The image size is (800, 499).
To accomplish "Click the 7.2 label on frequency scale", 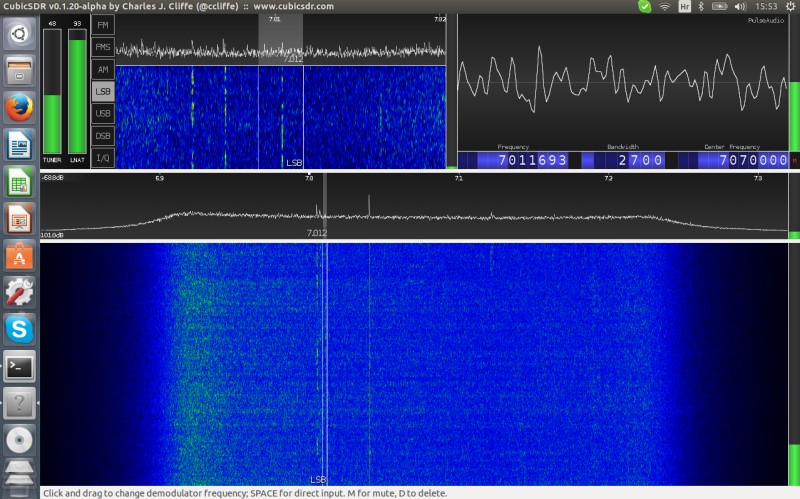I will coord(608,178).
